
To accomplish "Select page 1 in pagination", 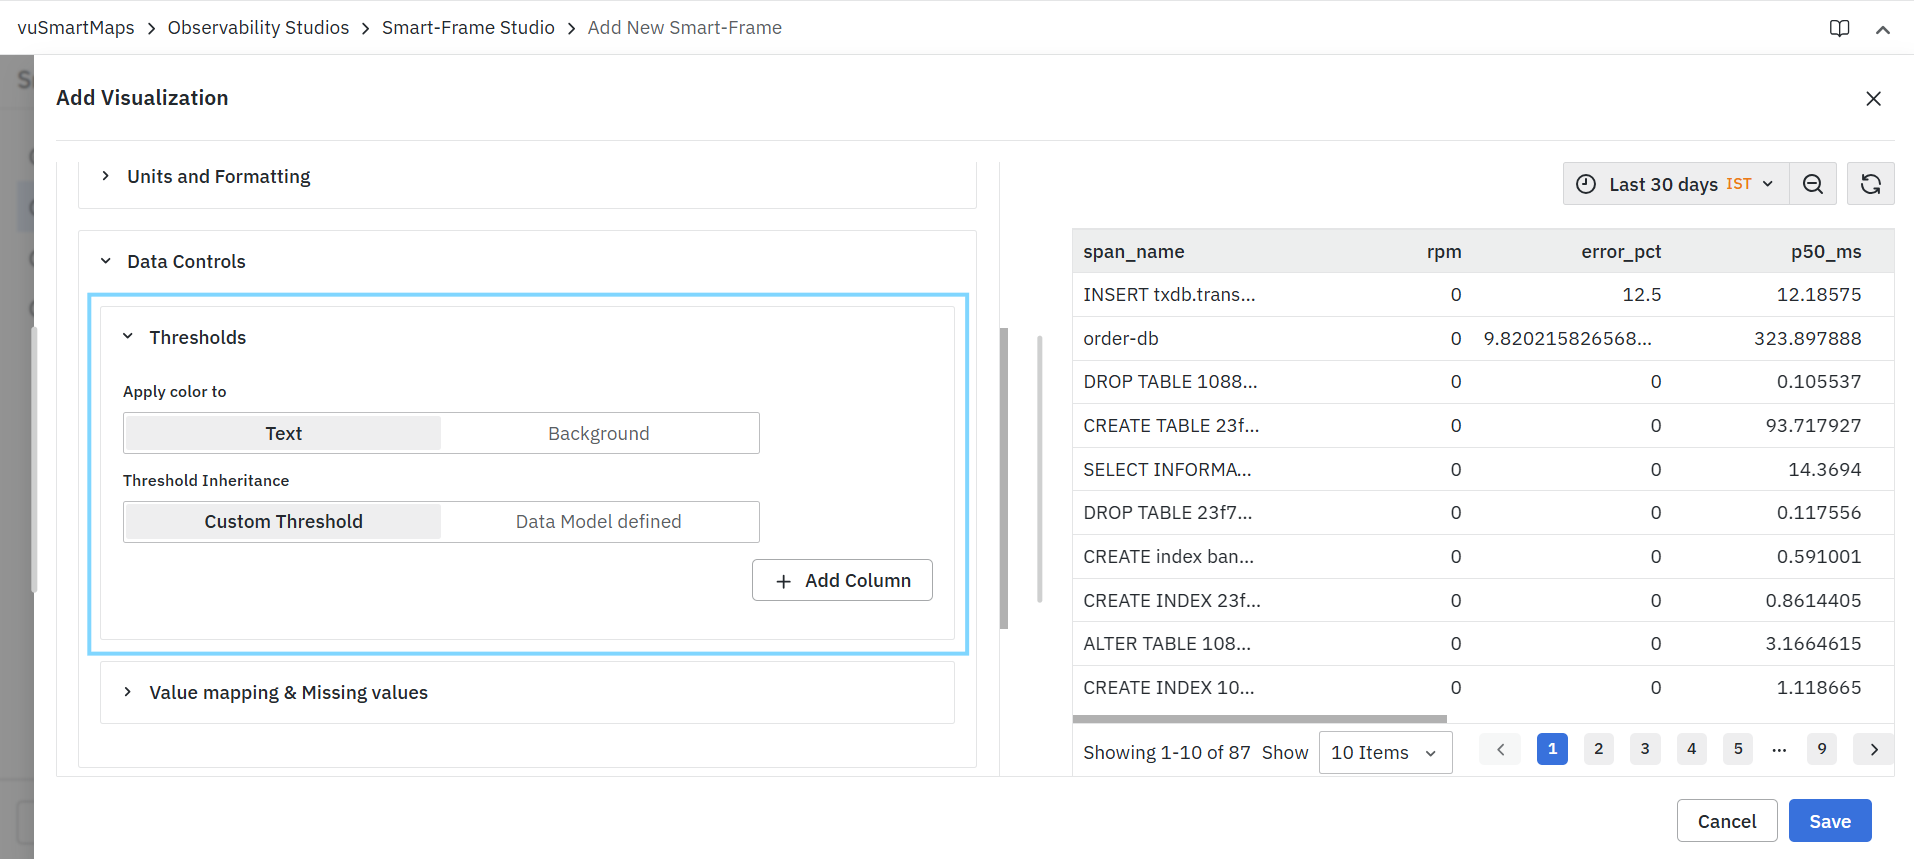I will pyautogui.click(x=1552, y=749).
